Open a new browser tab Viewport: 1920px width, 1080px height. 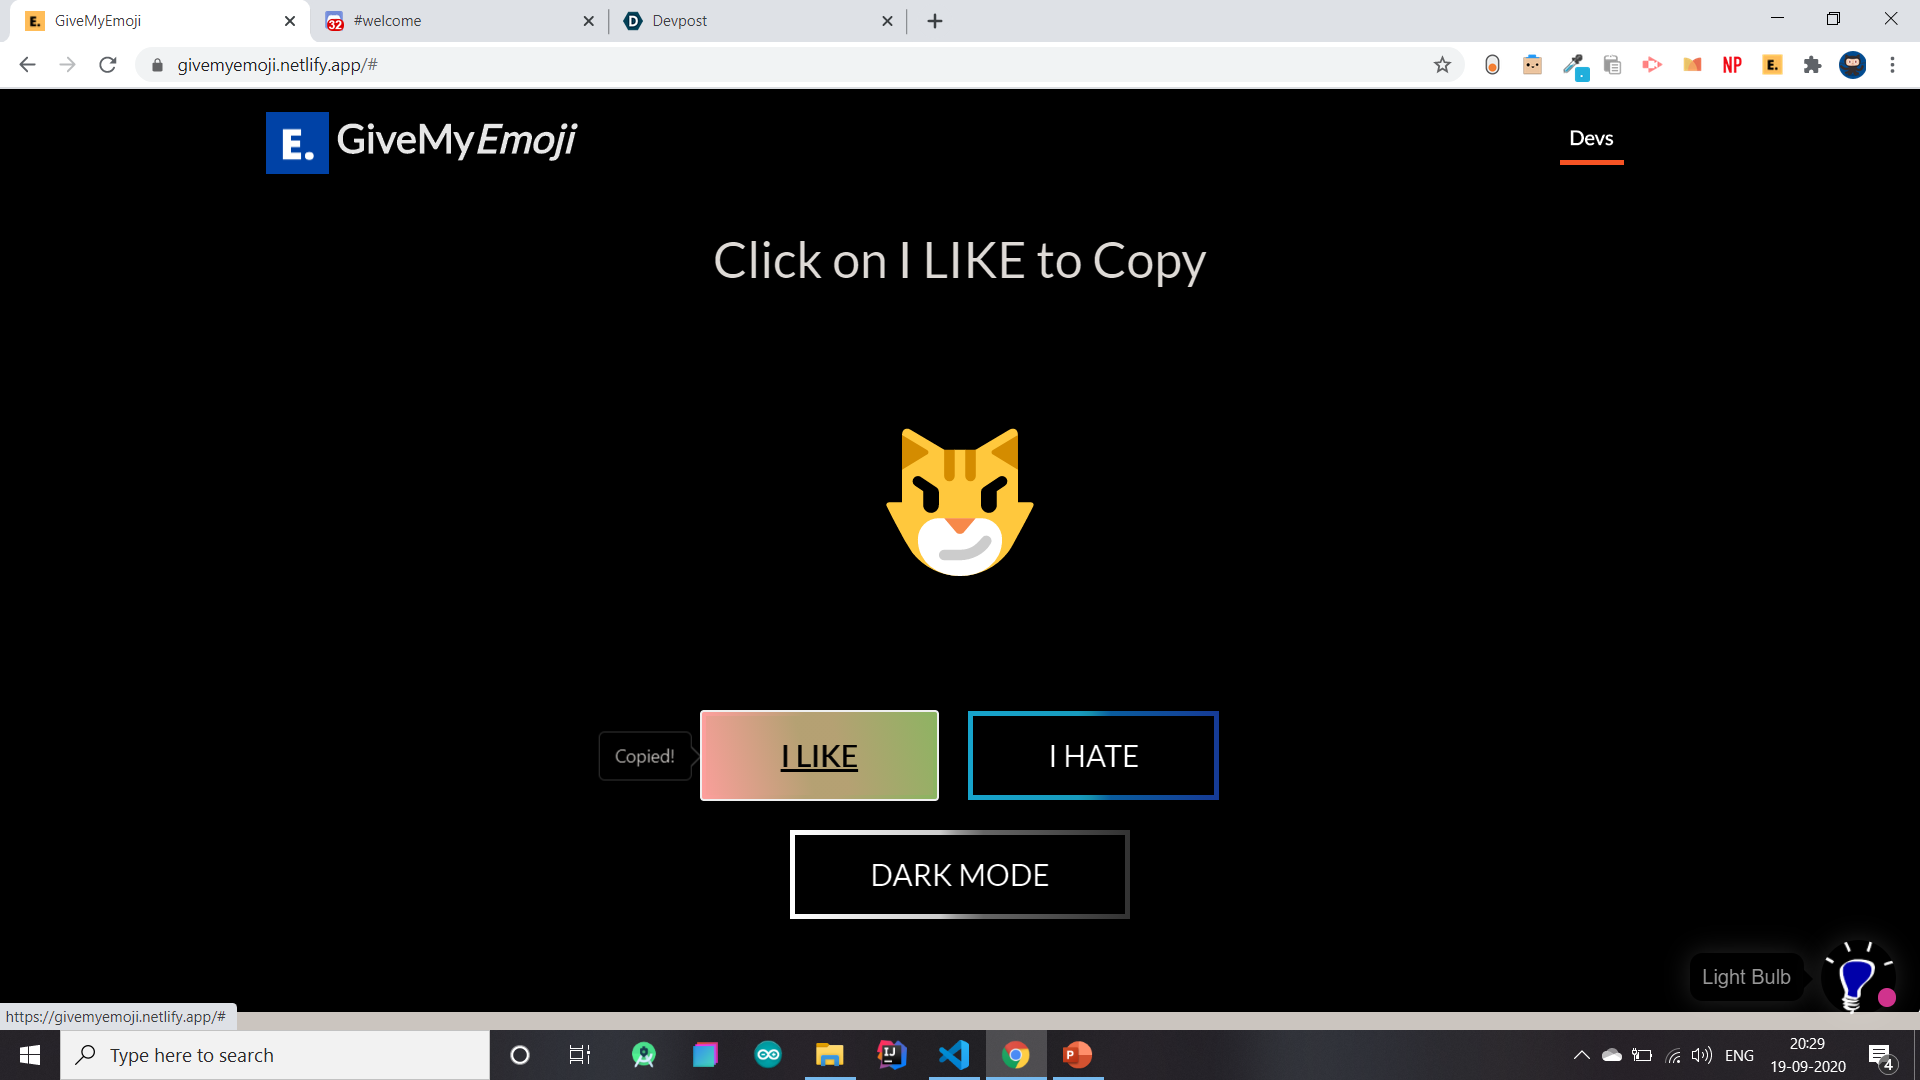(935, 21)
